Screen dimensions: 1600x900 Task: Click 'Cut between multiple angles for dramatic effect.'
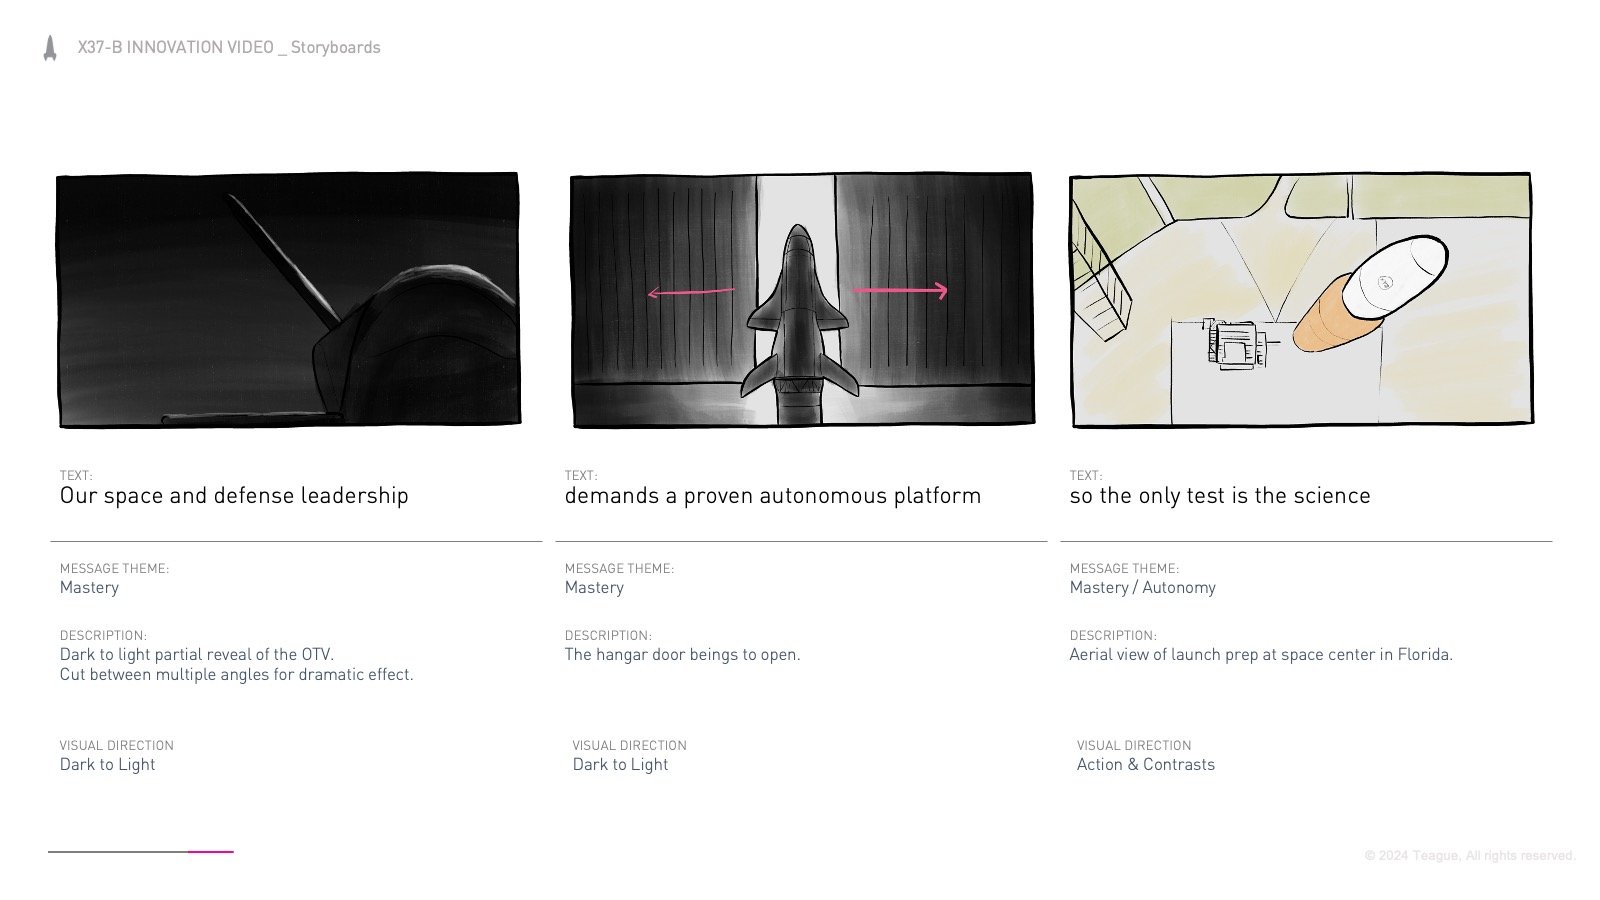(237, 675)
